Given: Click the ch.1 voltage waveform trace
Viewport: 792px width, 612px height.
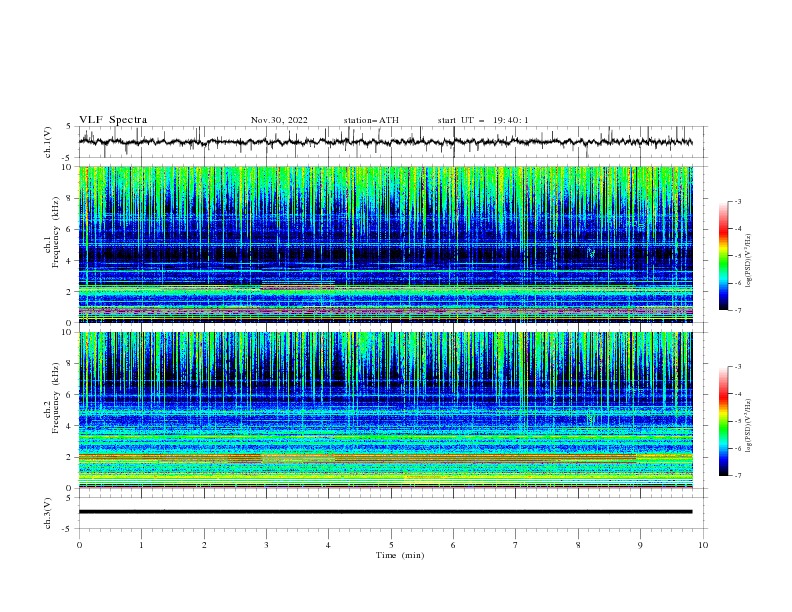Looking at the screenshot, I should click(x=385, y=142).
